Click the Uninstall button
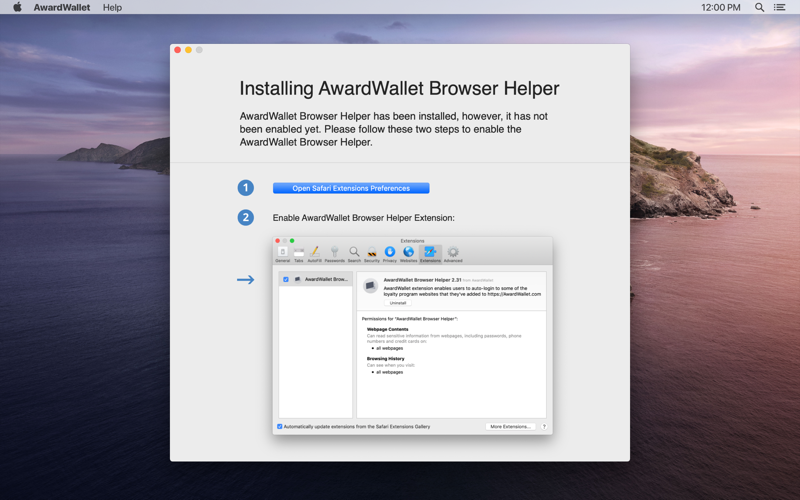The image size is (800, 500). [398, 303]
